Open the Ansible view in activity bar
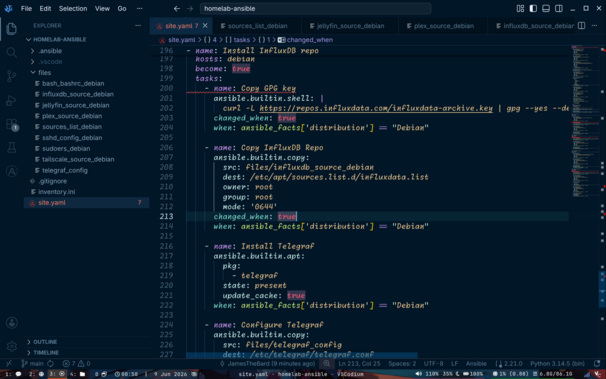The width and height of the screenshot is (606, 379). point(12,171)
